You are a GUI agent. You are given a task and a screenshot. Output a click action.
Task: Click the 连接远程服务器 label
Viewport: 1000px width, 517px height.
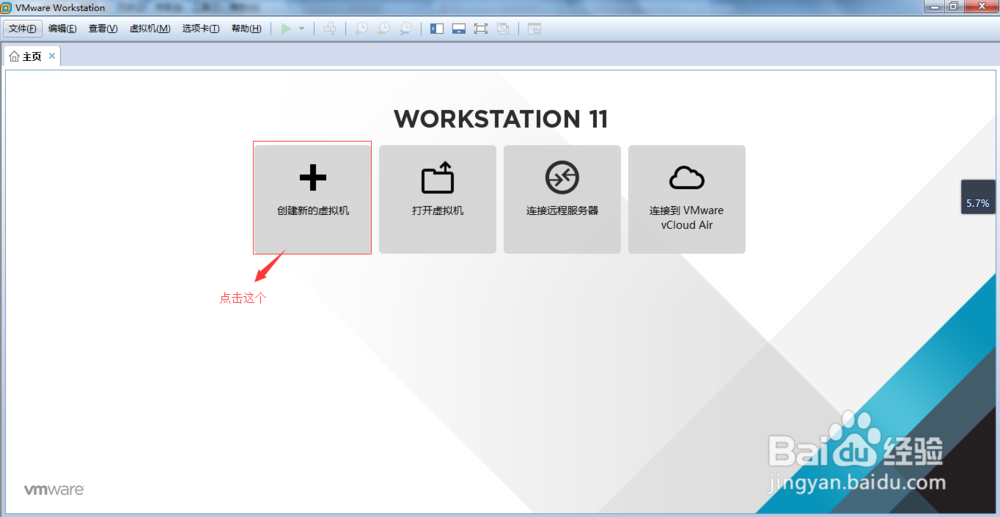[x=562, y=210]
